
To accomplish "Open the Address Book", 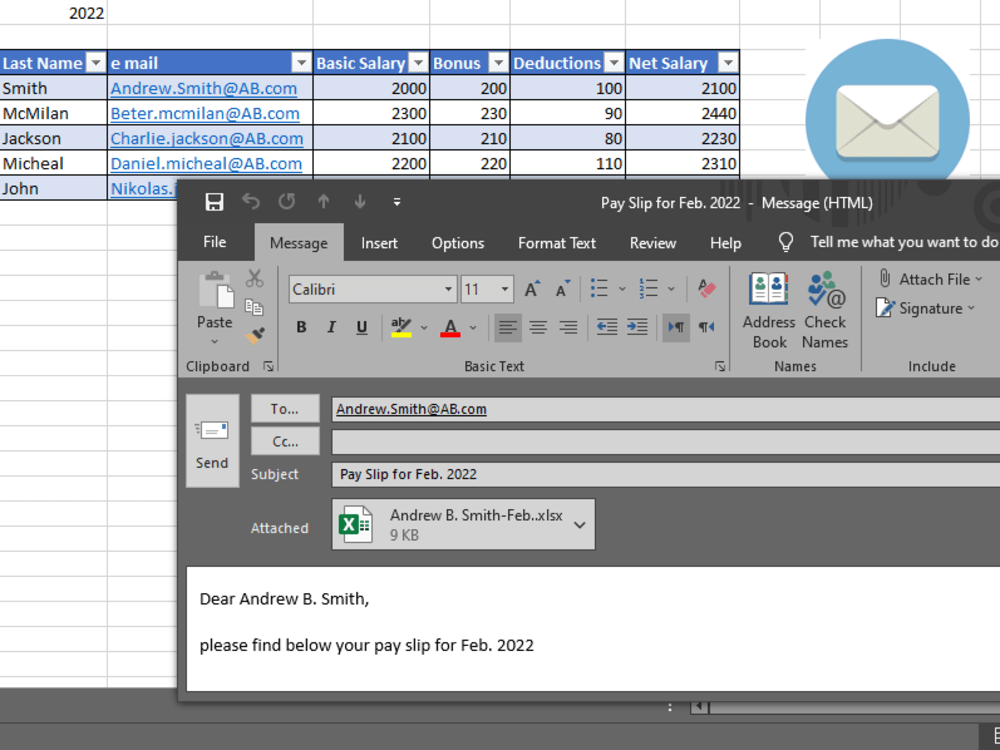I will coord(769,311).
